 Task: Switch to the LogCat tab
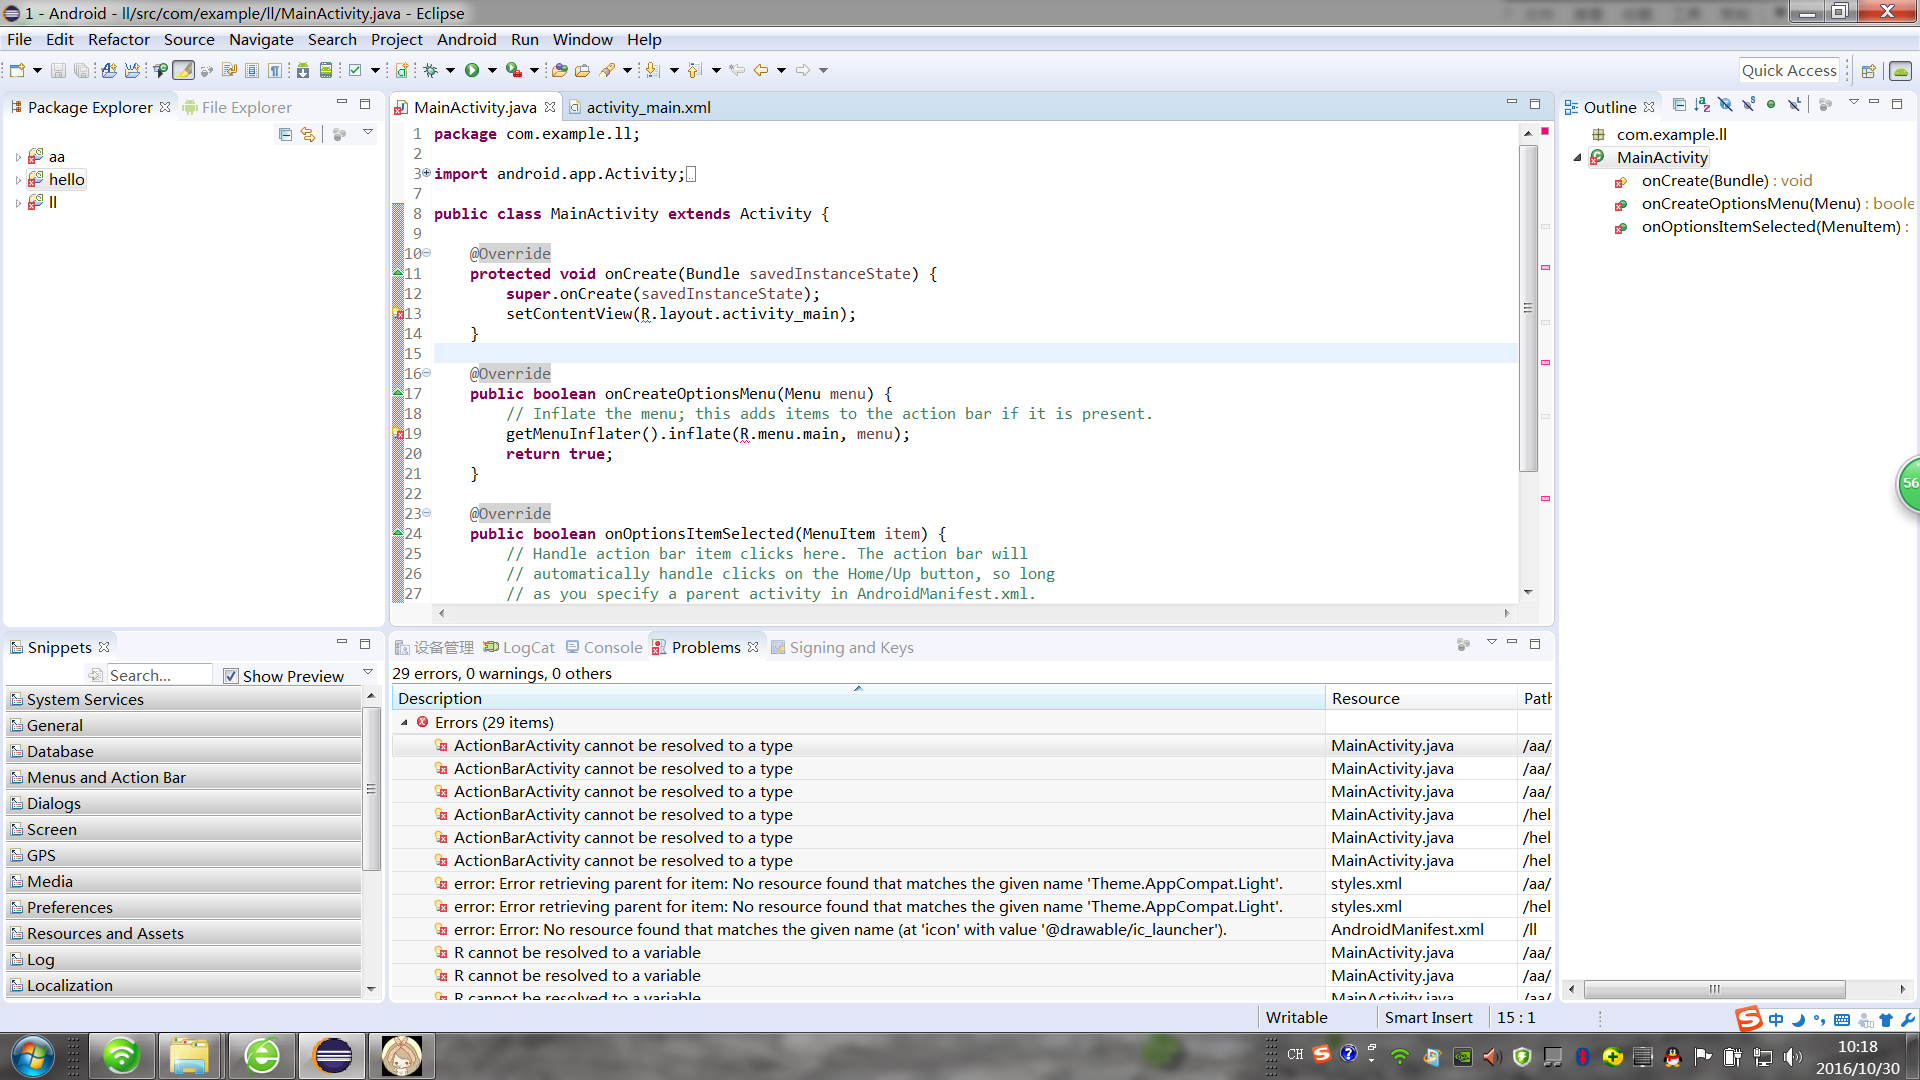(519, 647)
